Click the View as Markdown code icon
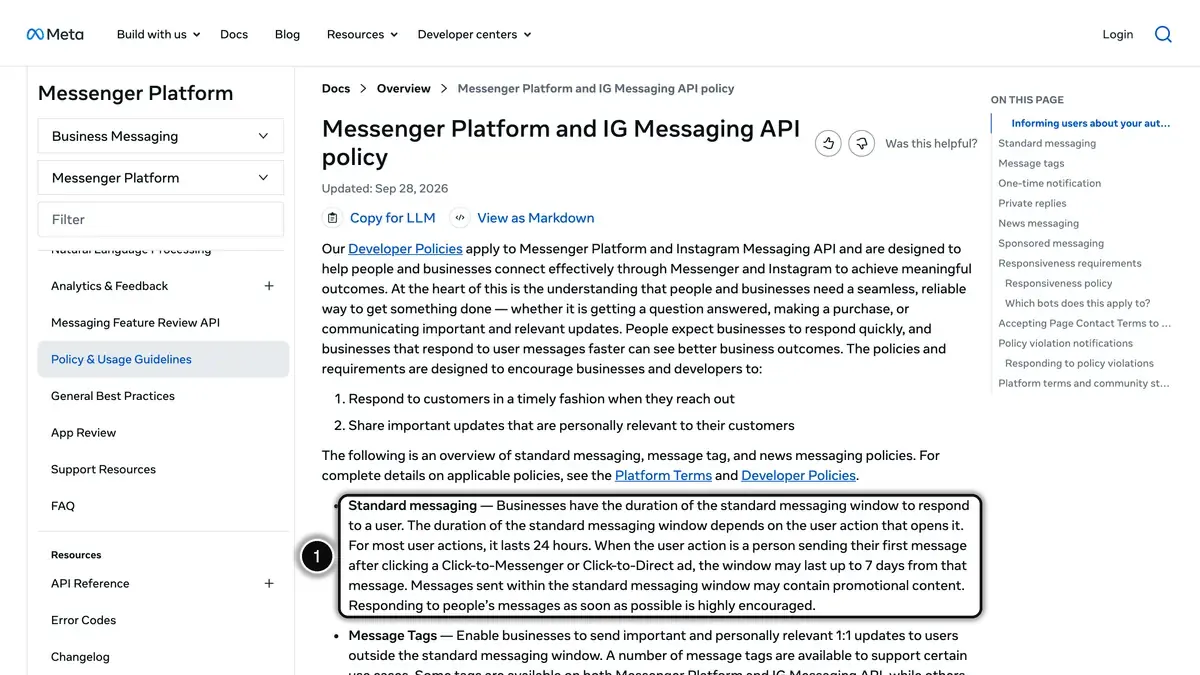 pos(460,218)
